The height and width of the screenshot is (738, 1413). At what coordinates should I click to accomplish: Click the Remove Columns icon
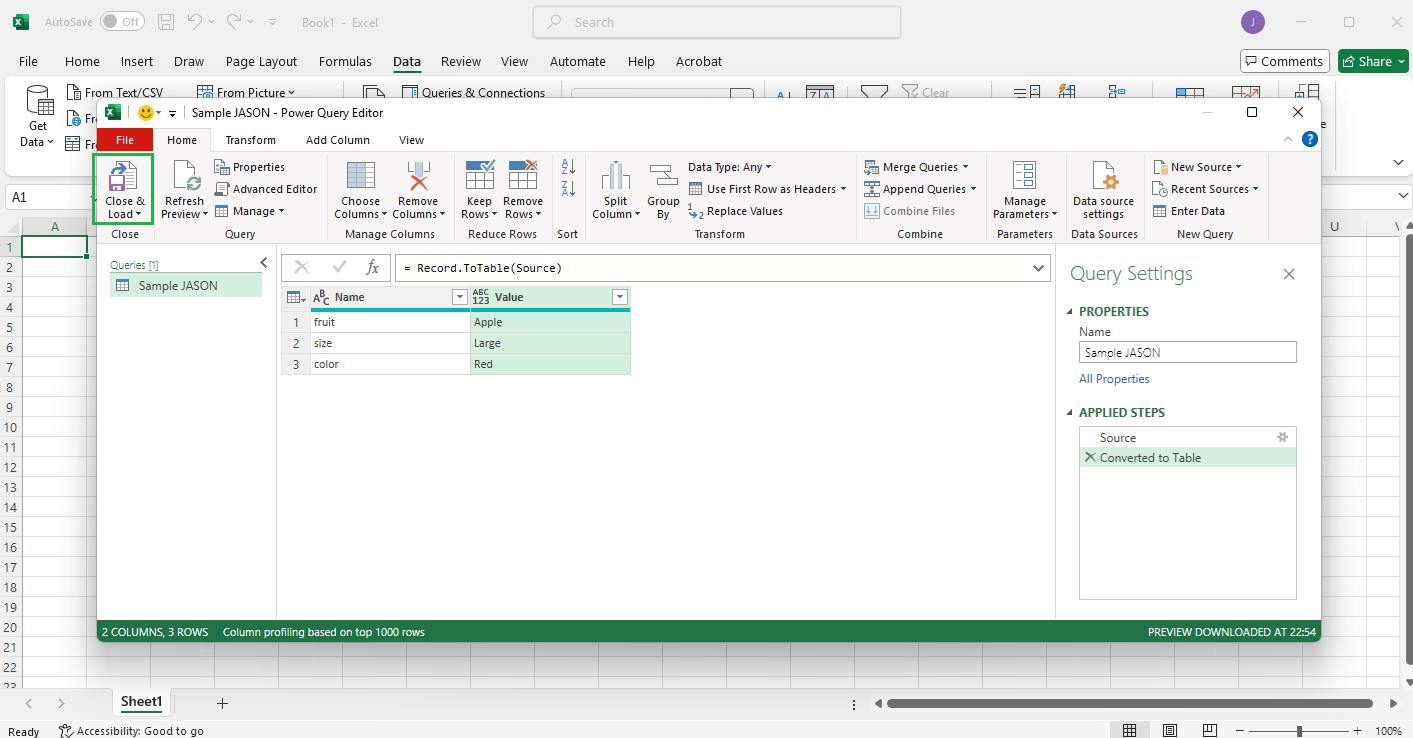pos(418,176)
